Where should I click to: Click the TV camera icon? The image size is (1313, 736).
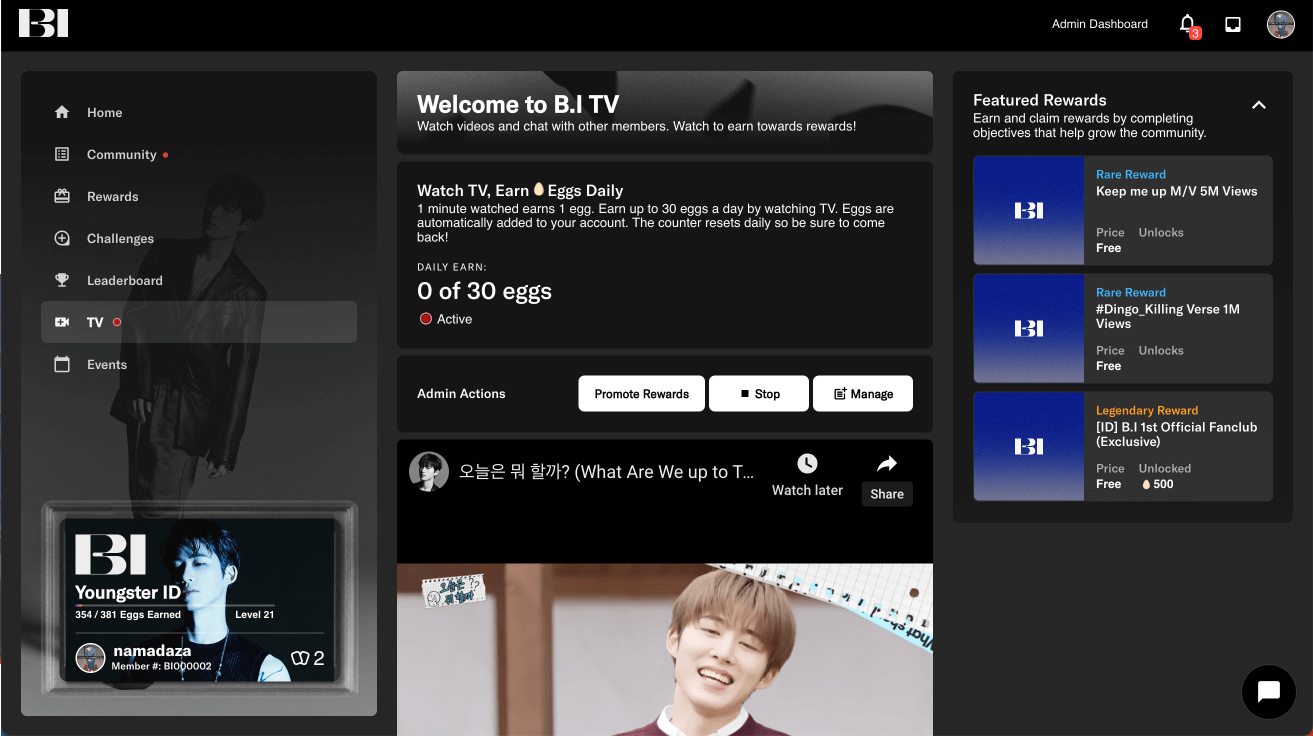click(62, 322)
